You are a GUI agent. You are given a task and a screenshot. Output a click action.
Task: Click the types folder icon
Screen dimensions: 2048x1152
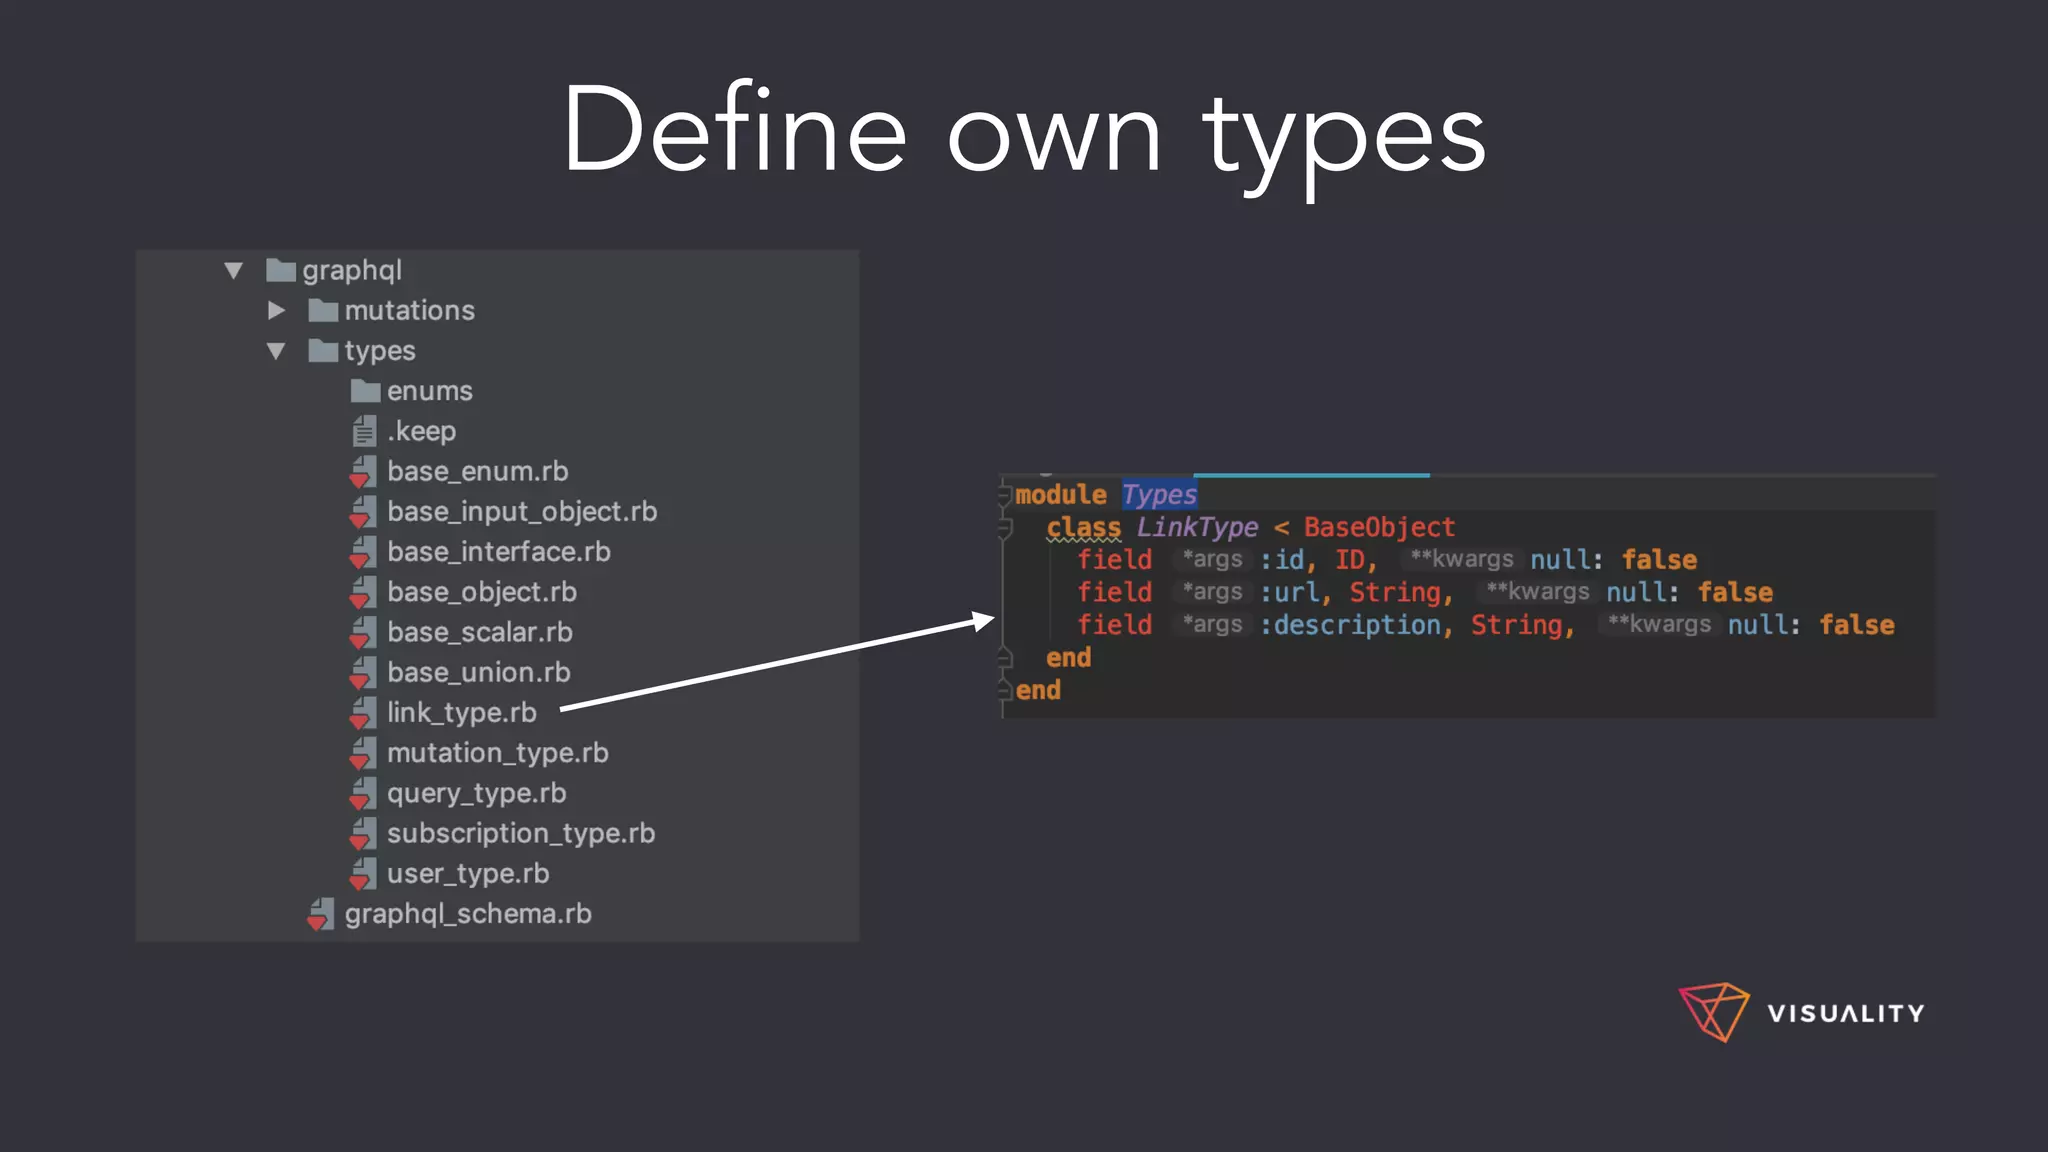(x=323, y=350)
